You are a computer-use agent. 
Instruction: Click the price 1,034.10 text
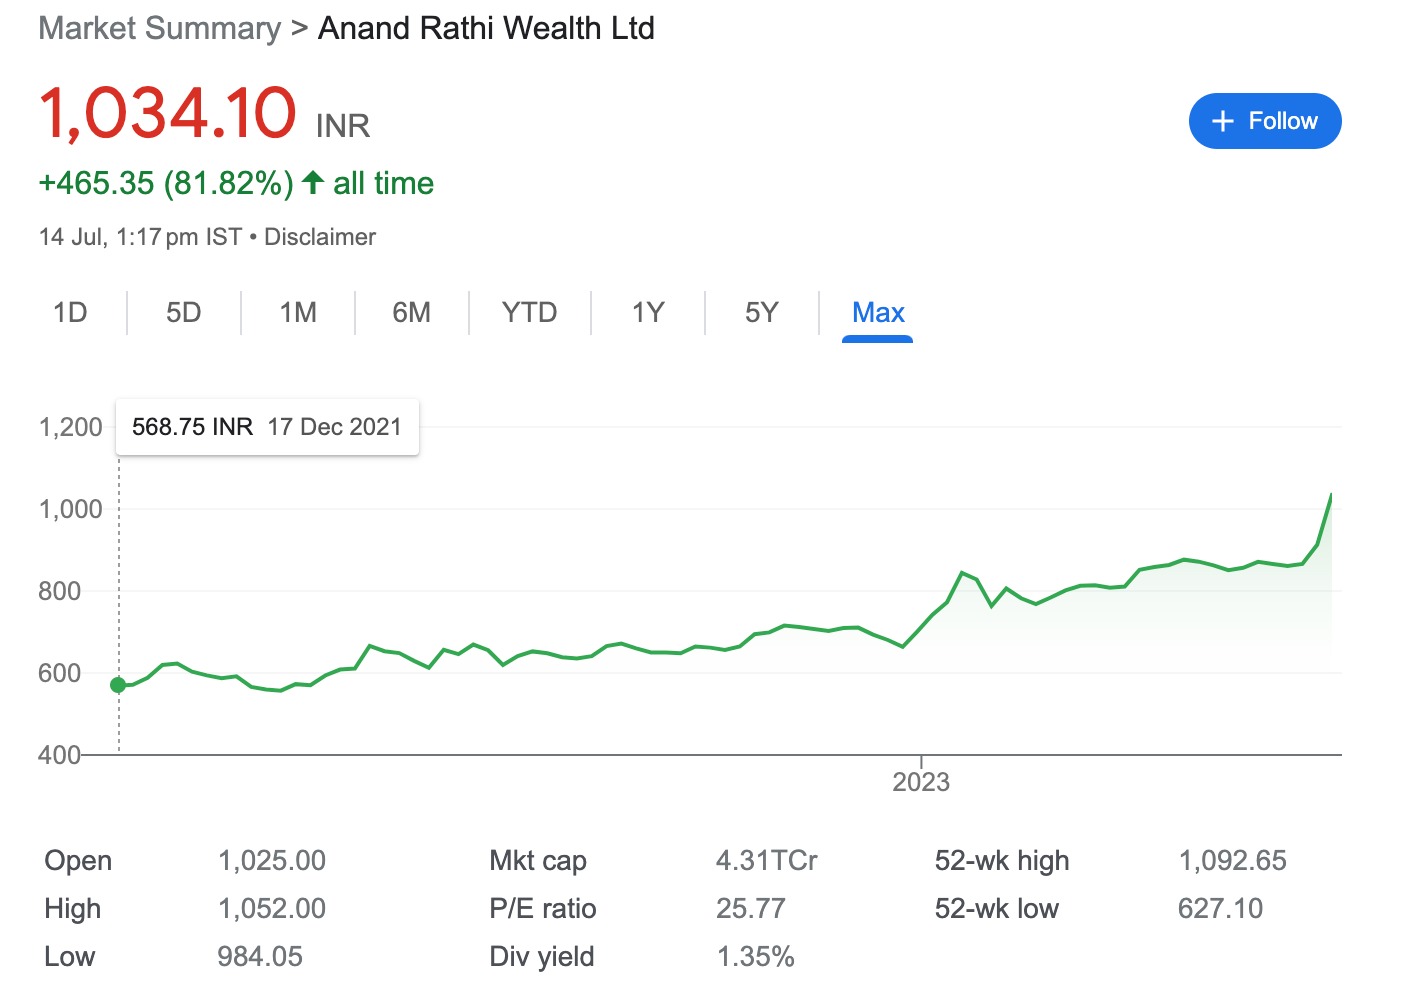coord(168,112)
